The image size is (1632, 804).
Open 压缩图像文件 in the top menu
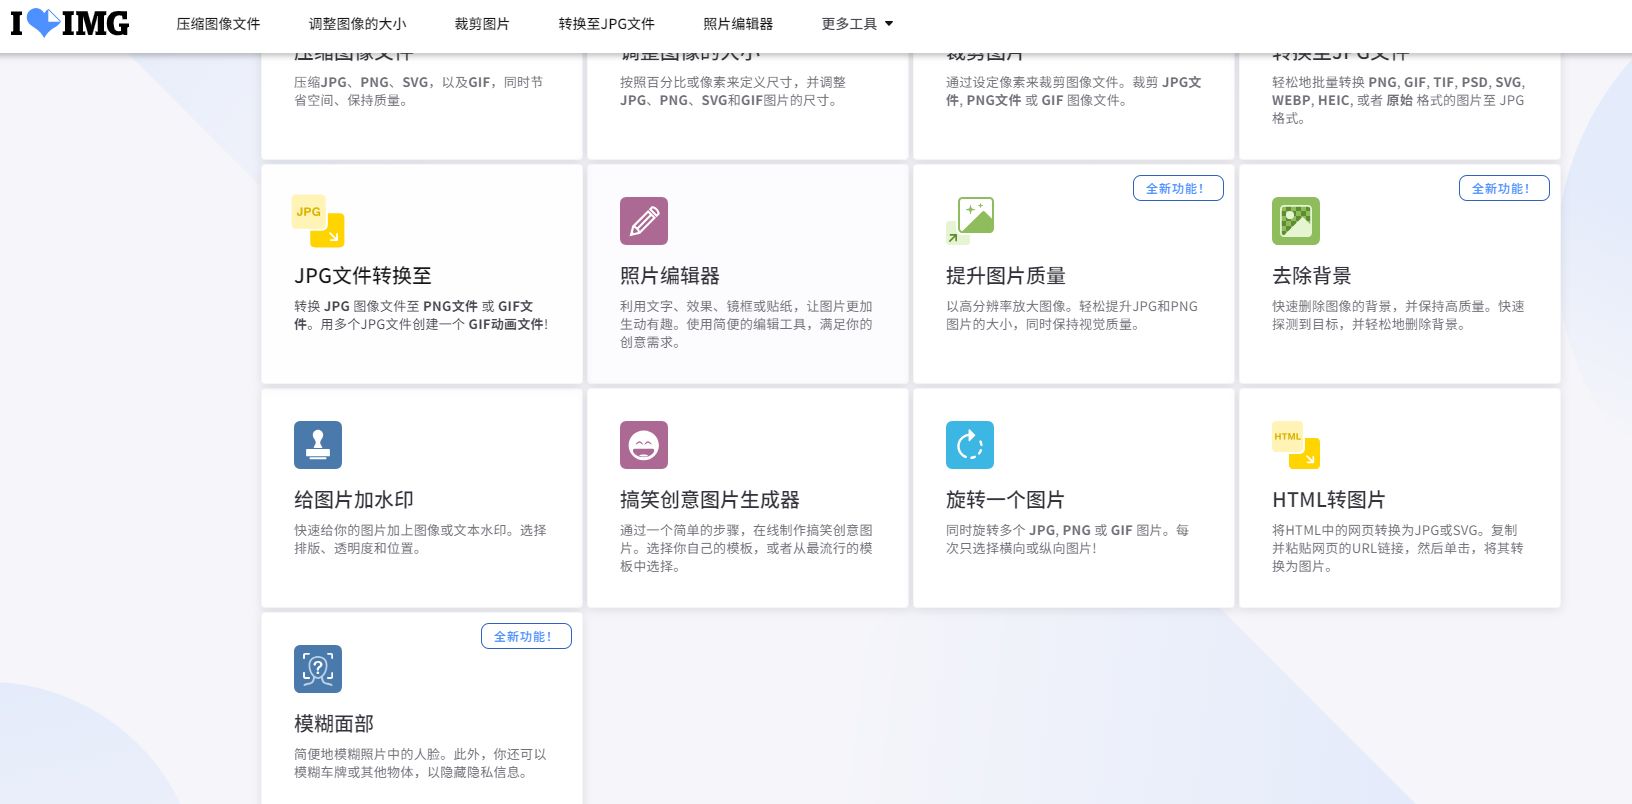(218, 24)
